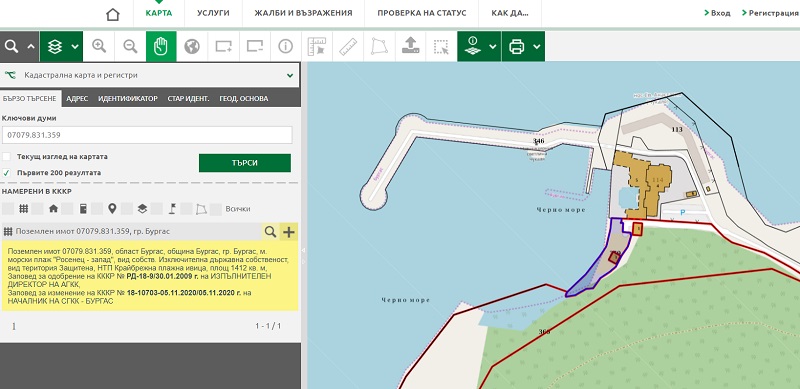Choose the ruler distance measure tool
The width and height of the screenshot is (800, 389).
[347, 46]
